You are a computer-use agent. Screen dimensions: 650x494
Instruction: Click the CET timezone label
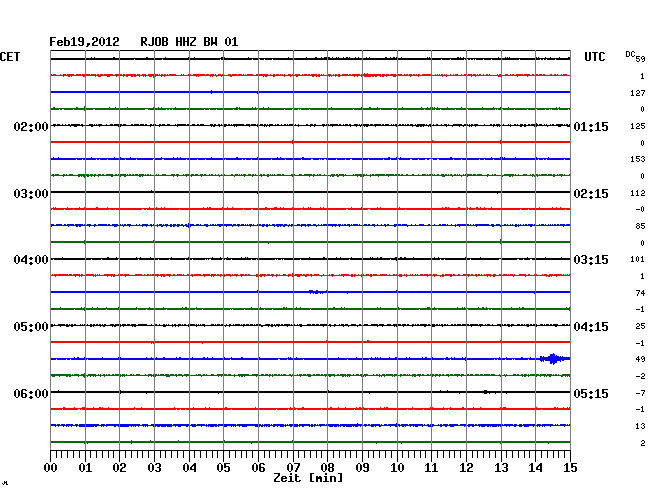point(10,57)
